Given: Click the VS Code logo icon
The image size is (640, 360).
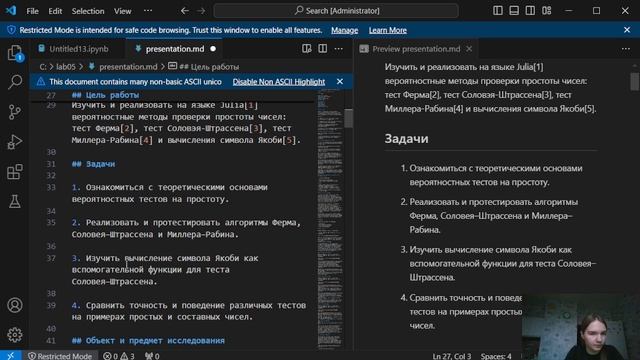Looking at the screenshot, I should click(x=11, y=11).
